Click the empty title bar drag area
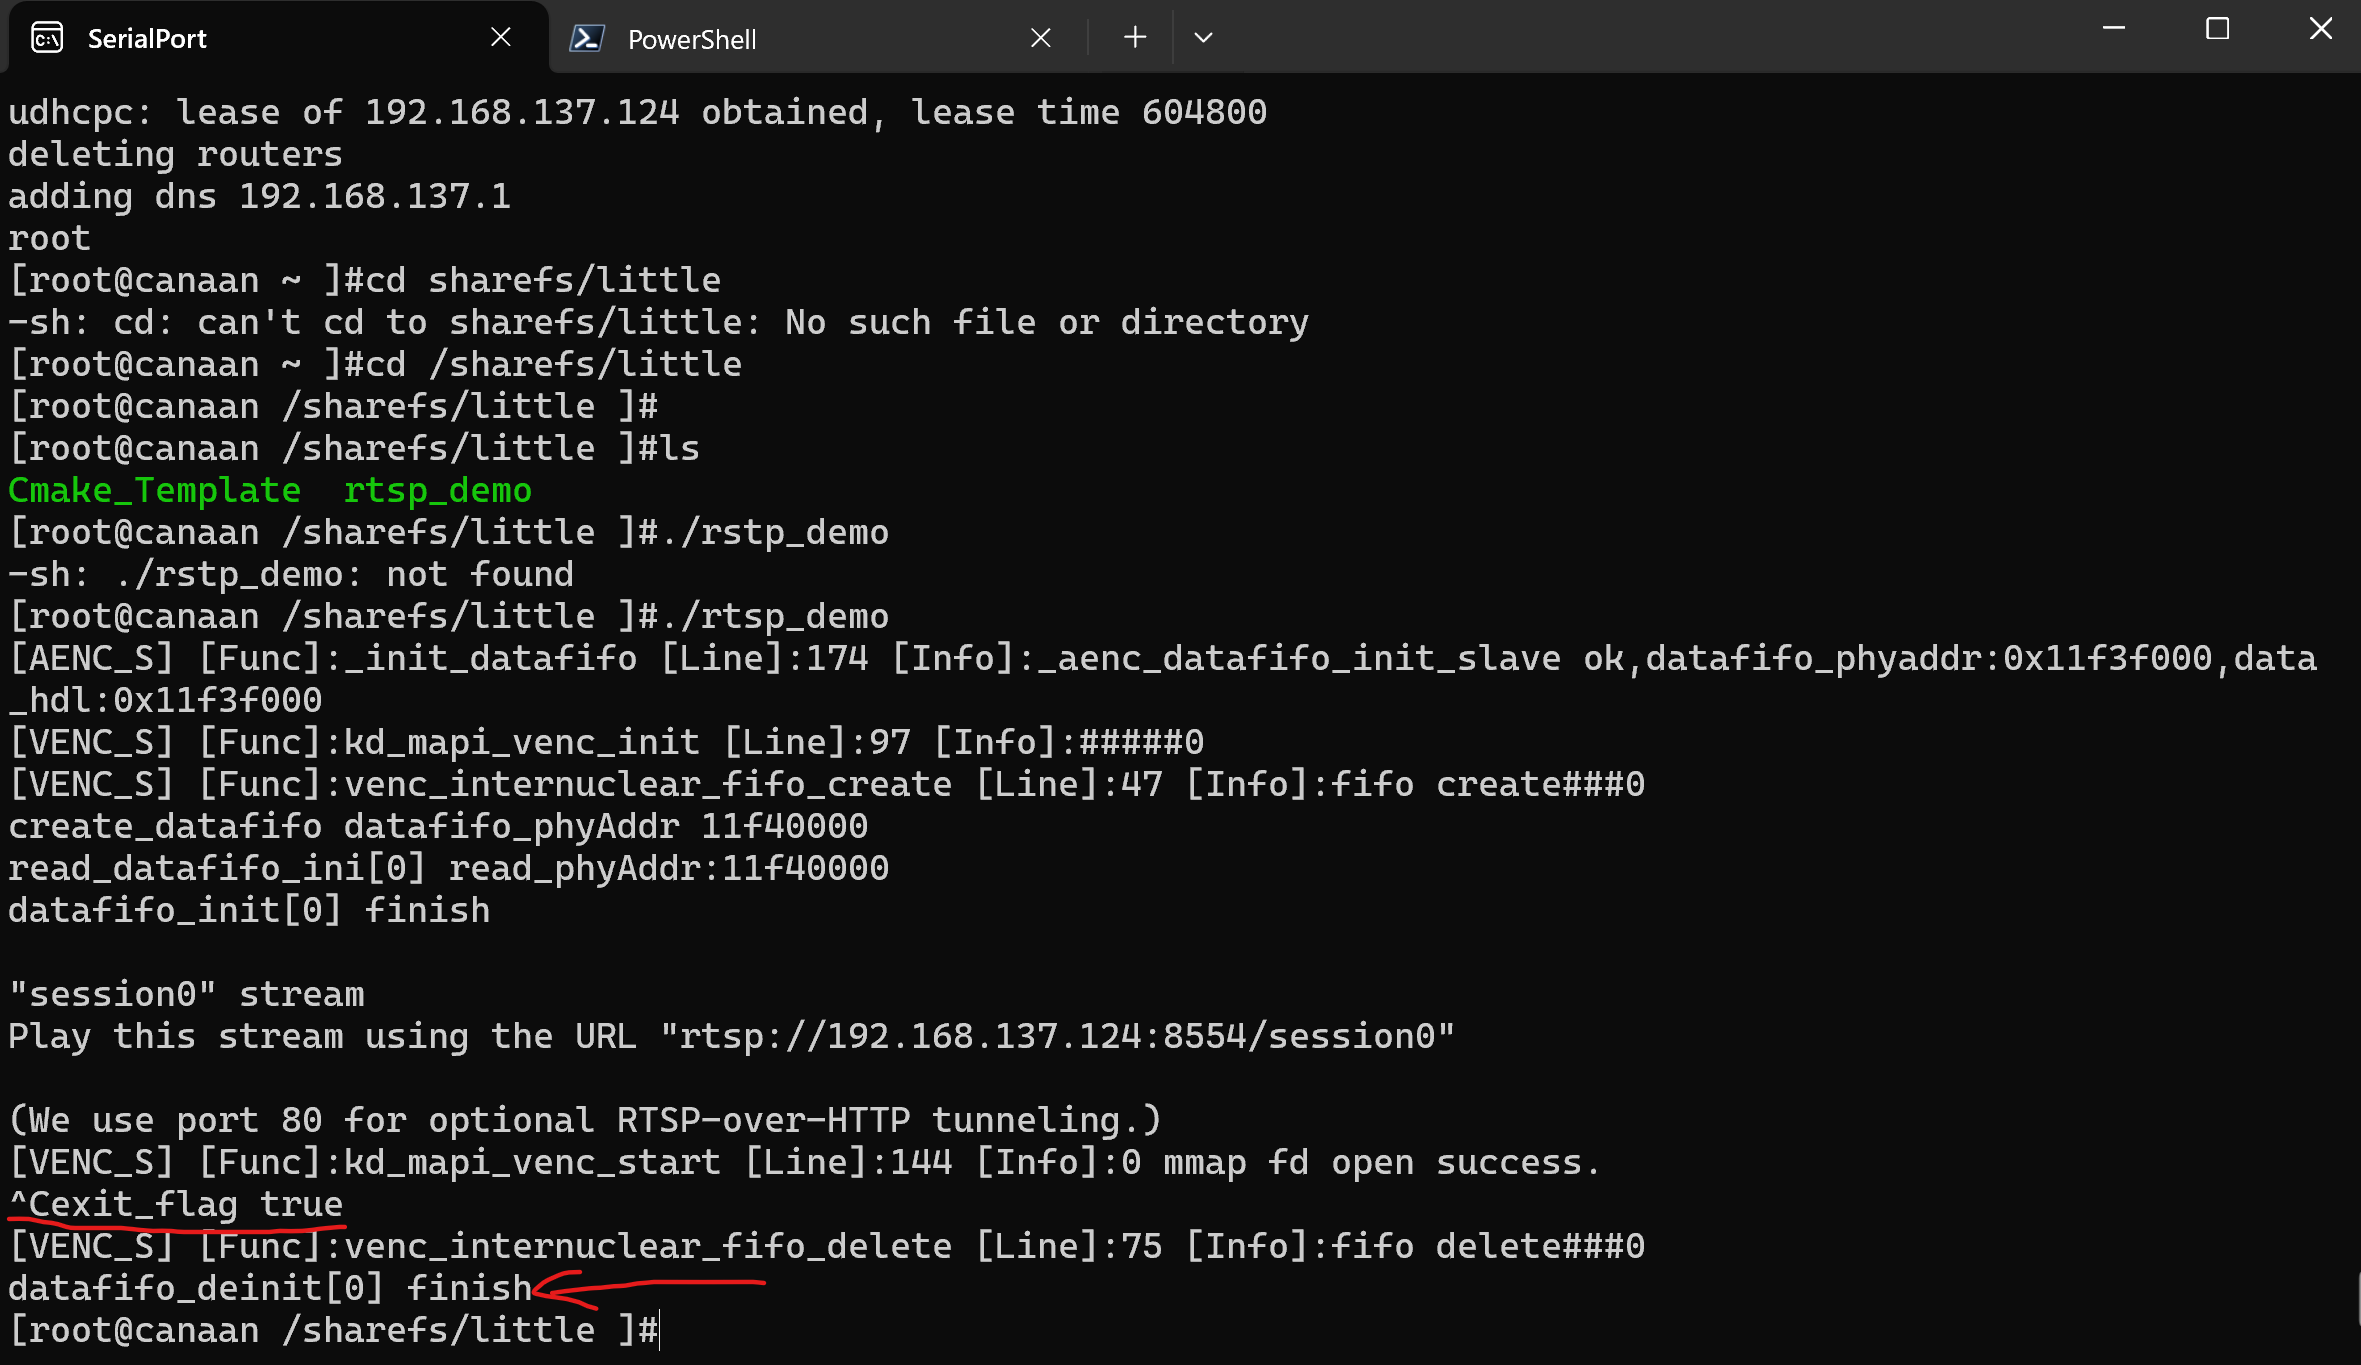Image resolution: width=2361 pixels, height=1365 pixels. pyautogui.click(x=1650, y=37)
